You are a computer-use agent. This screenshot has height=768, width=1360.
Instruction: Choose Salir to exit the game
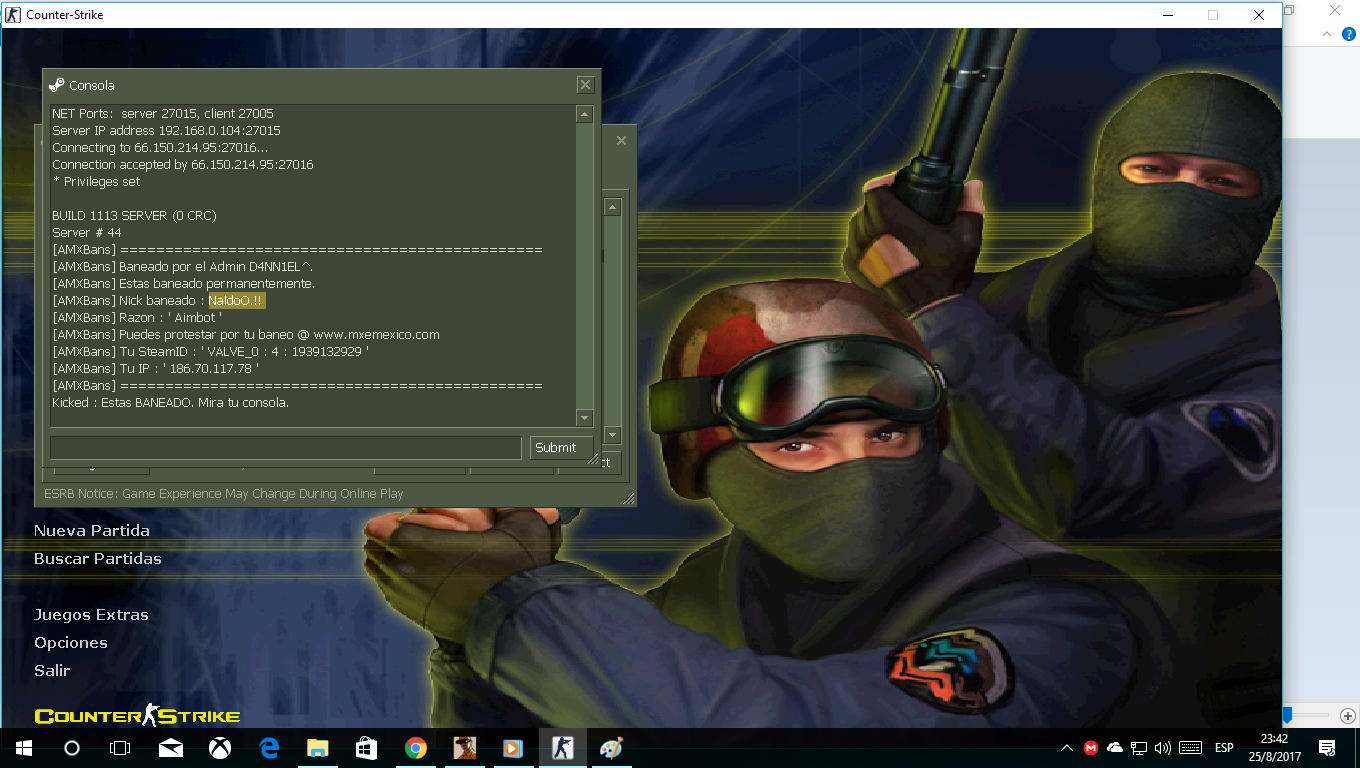52,671
